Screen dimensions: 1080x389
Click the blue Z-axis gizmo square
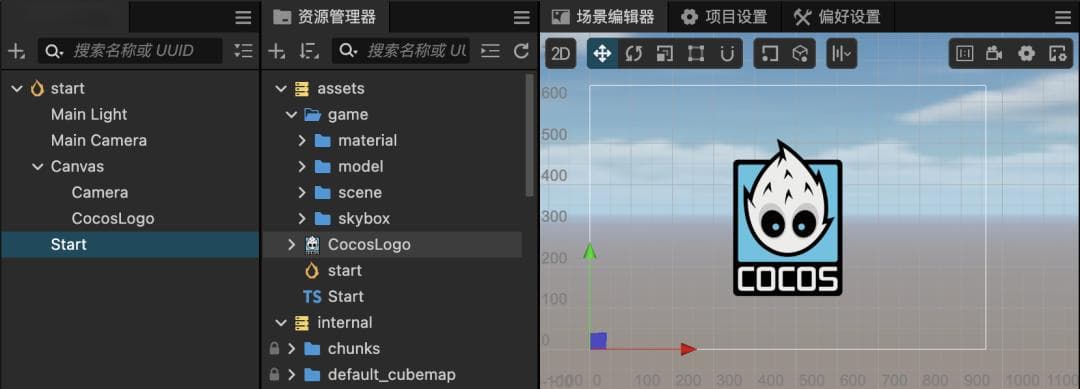point(599,340)
